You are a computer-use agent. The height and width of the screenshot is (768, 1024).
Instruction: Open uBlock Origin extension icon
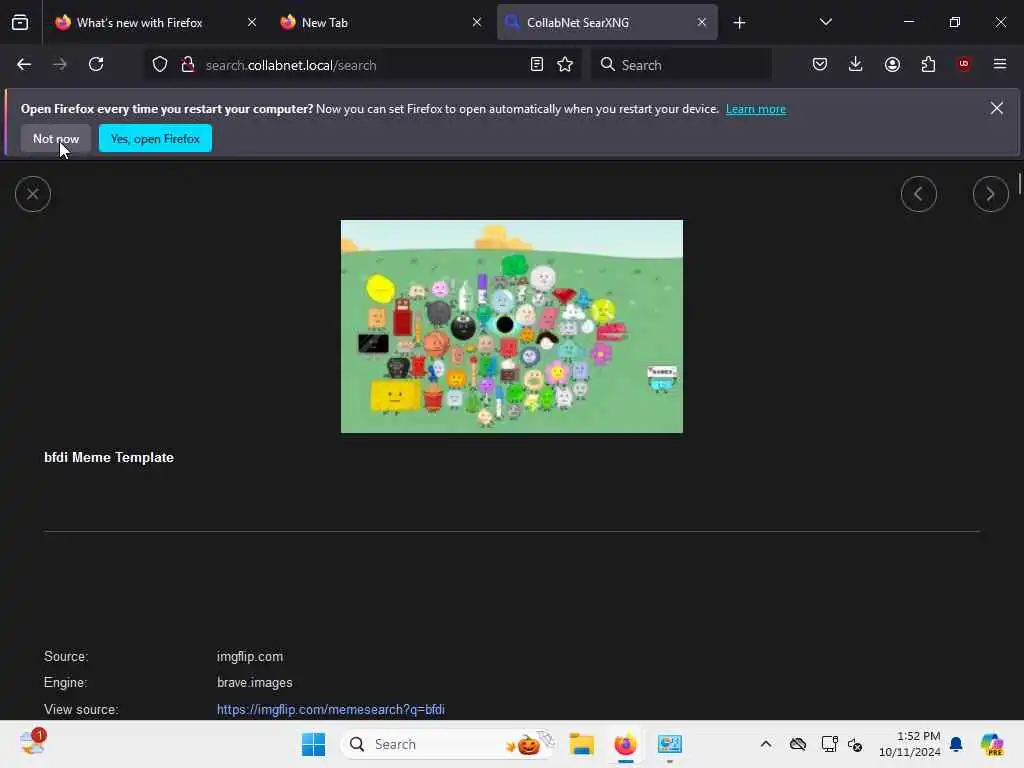(964, 65)
